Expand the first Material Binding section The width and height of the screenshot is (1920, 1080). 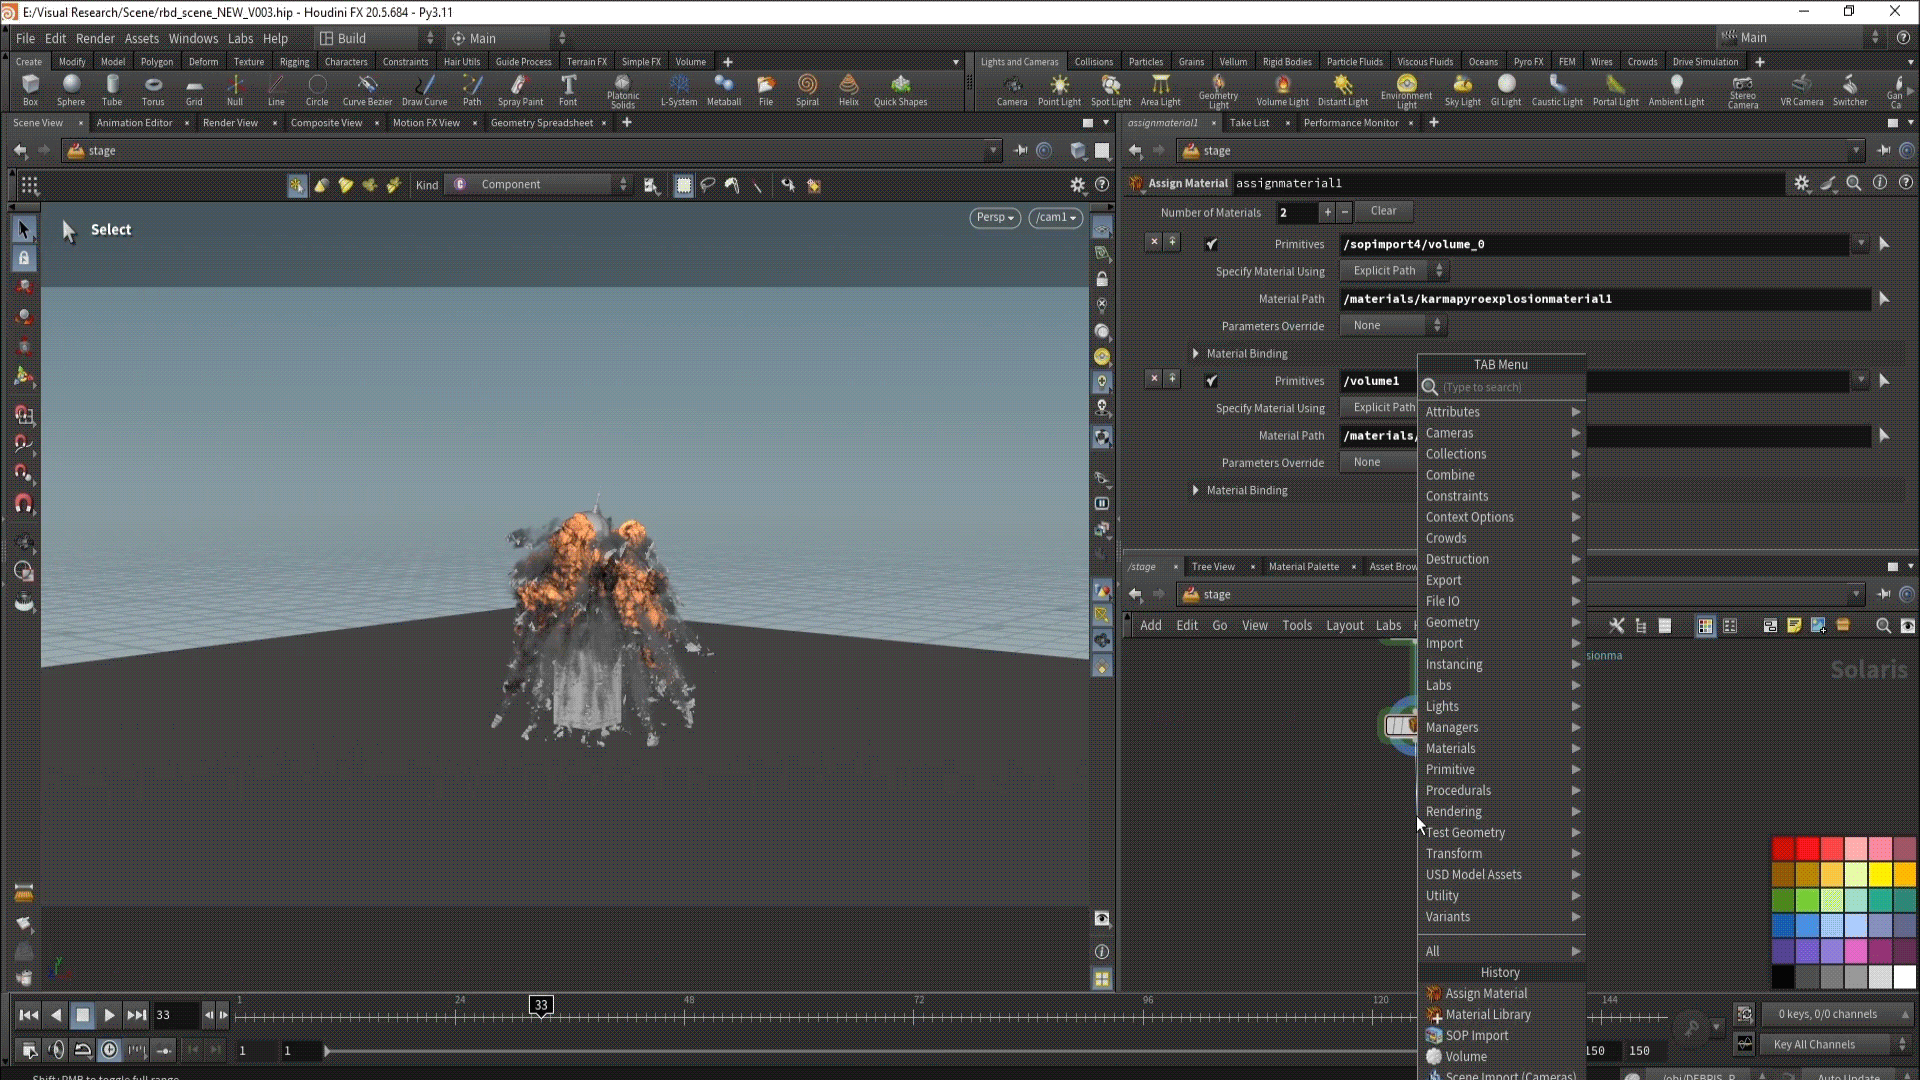(x=1196, y=354)
